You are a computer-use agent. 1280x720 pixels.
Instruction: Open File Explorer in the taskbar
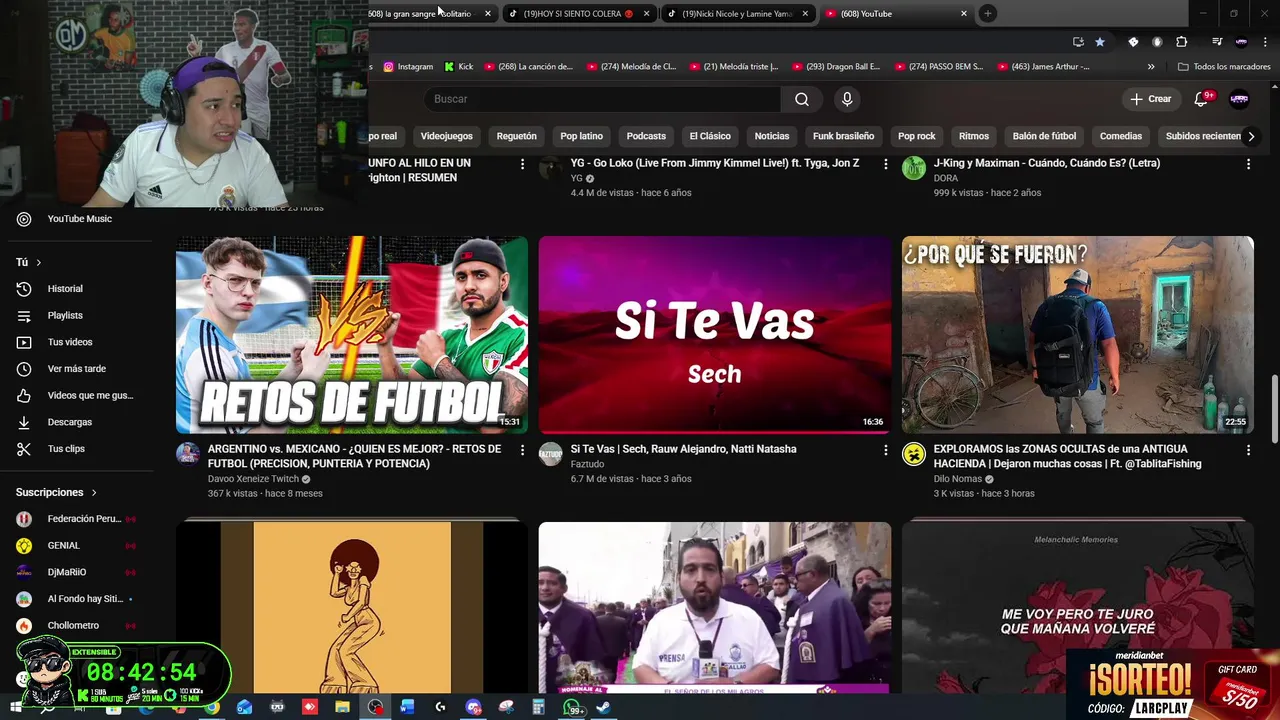[x=342, y=707]
